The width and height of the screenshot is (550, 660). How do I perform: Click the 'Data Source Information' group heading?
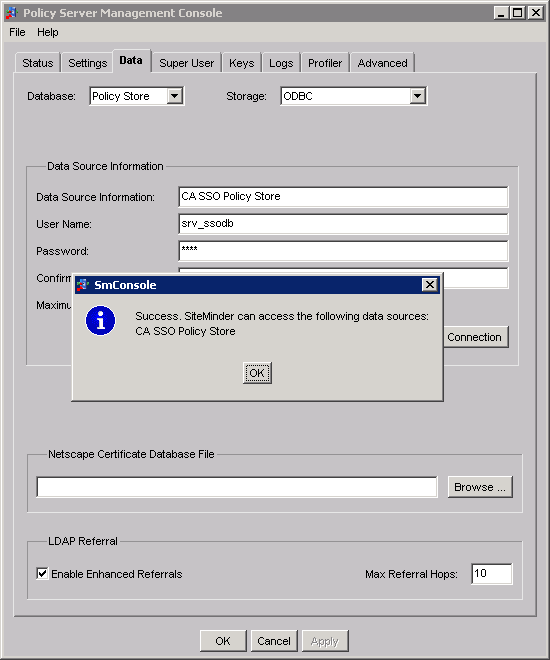pos(105,166)
